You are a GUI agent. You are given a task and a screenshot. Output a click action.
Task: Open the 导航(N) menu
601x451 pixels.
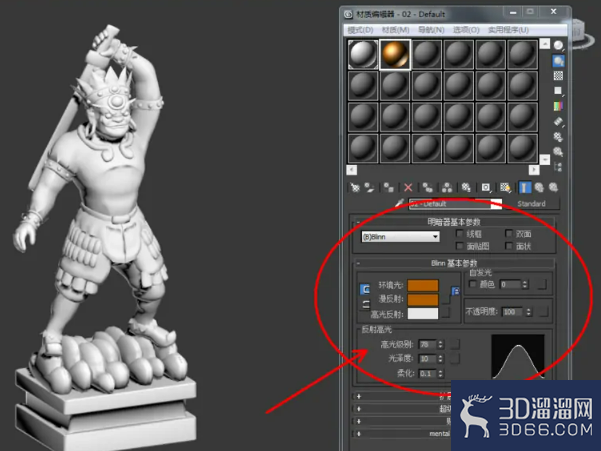tap(431, 30)
